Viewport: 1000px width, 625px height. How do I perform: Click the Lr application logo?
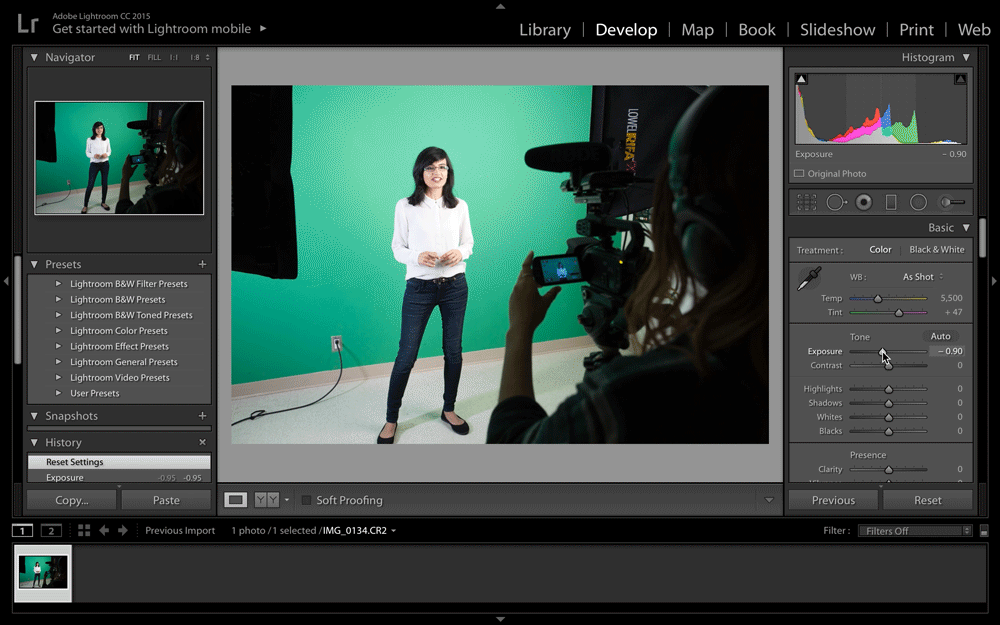[x=28, y=24]
